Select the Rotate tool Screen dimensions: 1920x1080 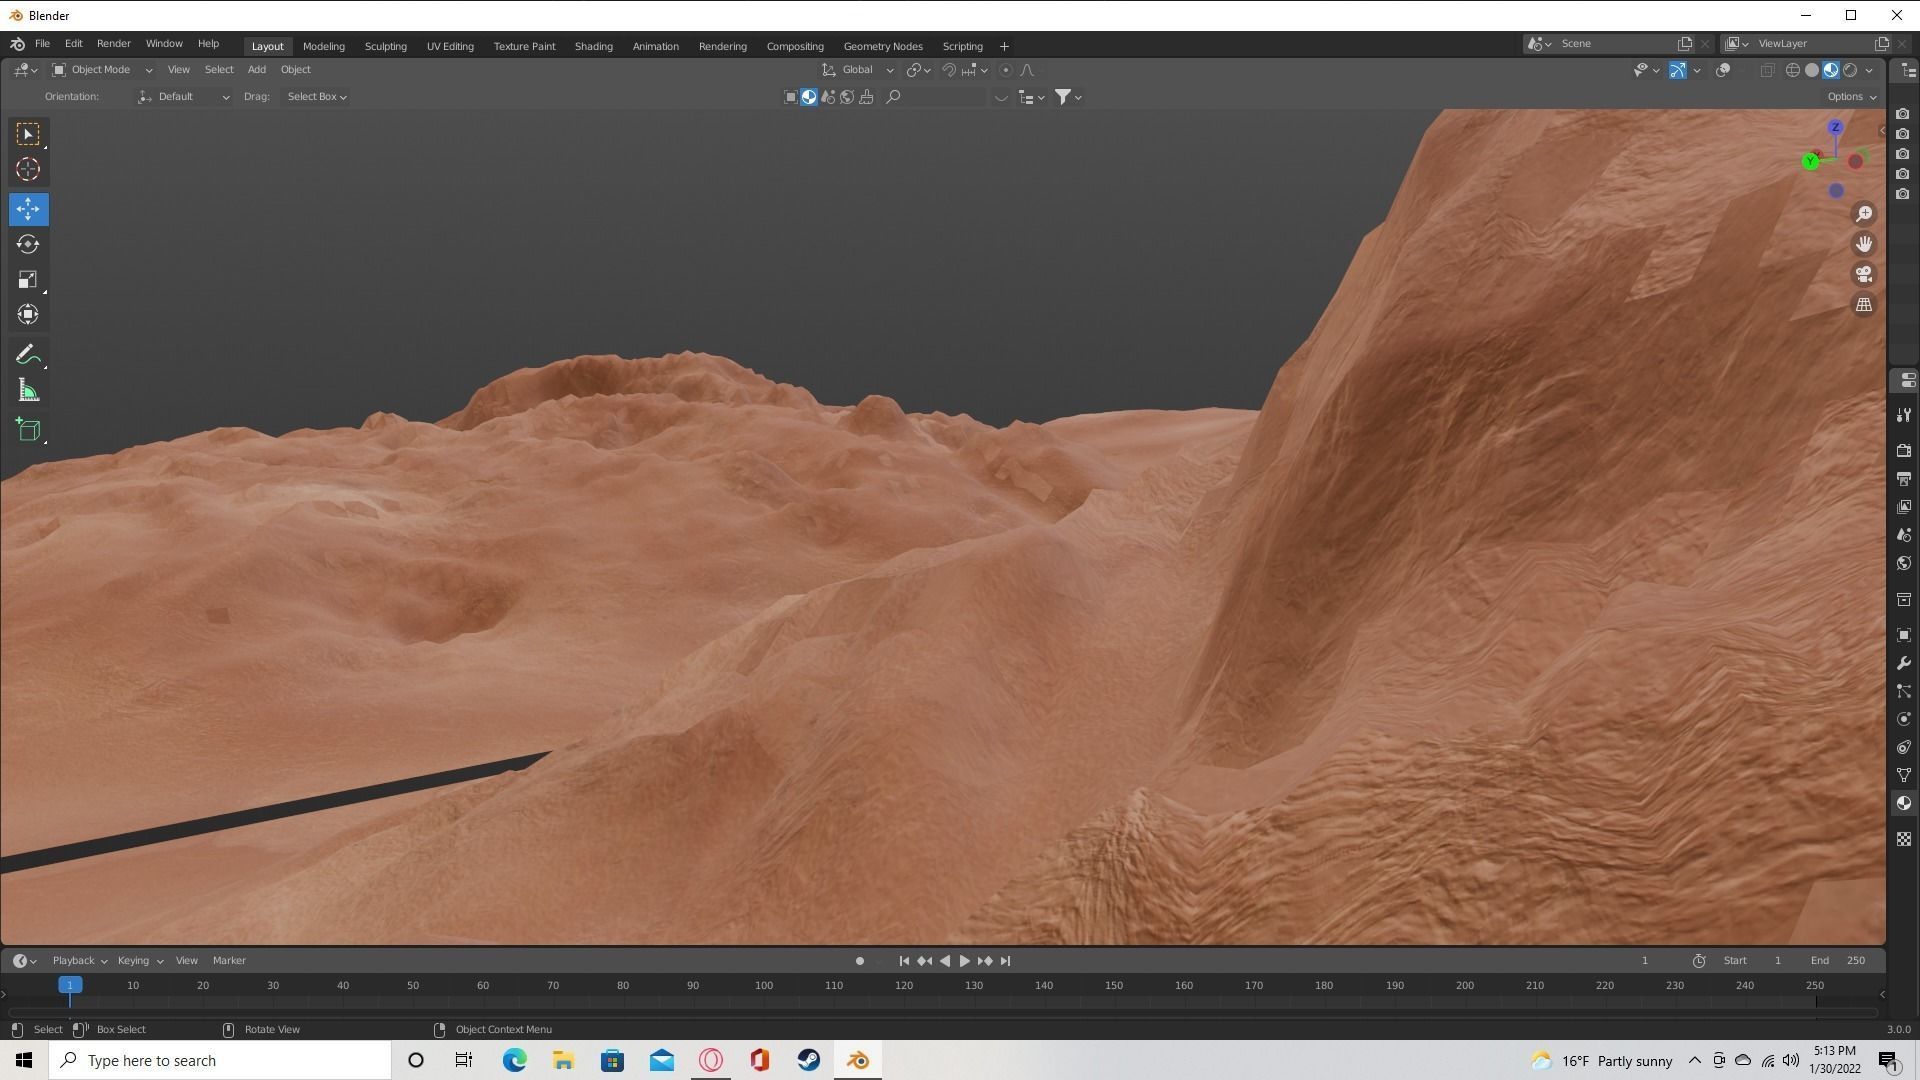[28, 244]
